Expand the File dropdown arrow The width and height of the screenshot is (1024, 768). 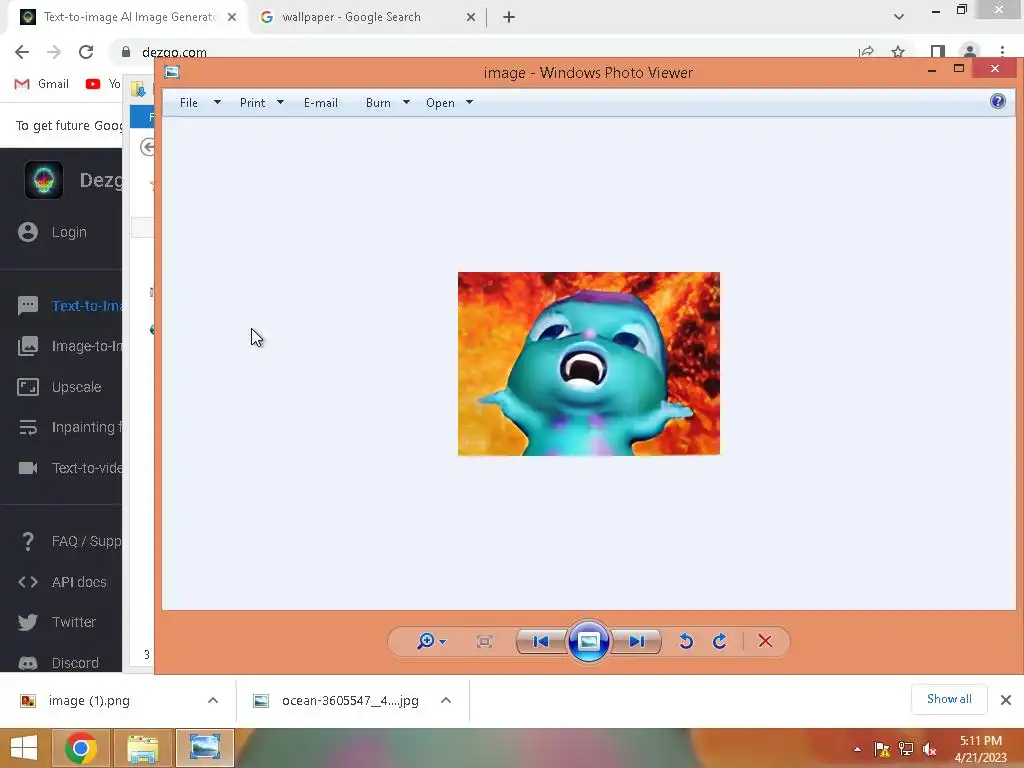pyautogui.click(x=217, y=103)
